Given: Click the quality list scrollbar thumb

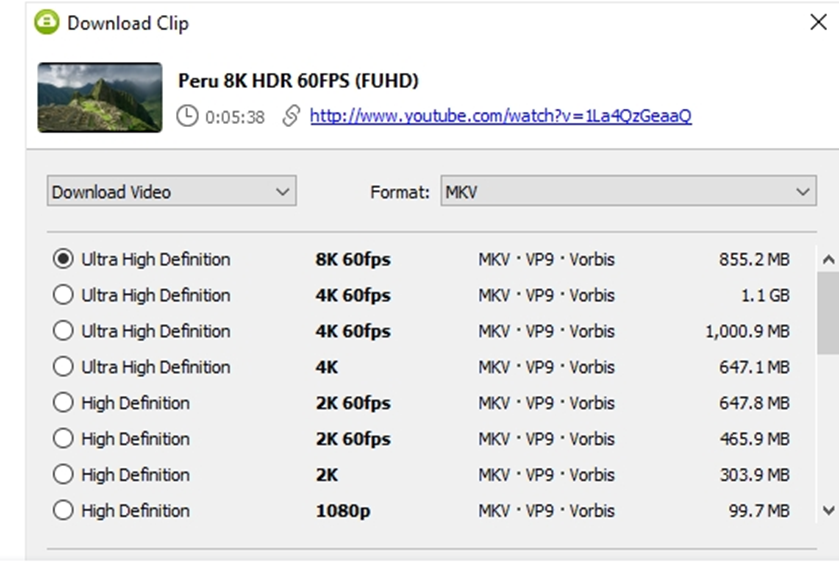Looking at the screenshot, I should click(x=828, y=313).
